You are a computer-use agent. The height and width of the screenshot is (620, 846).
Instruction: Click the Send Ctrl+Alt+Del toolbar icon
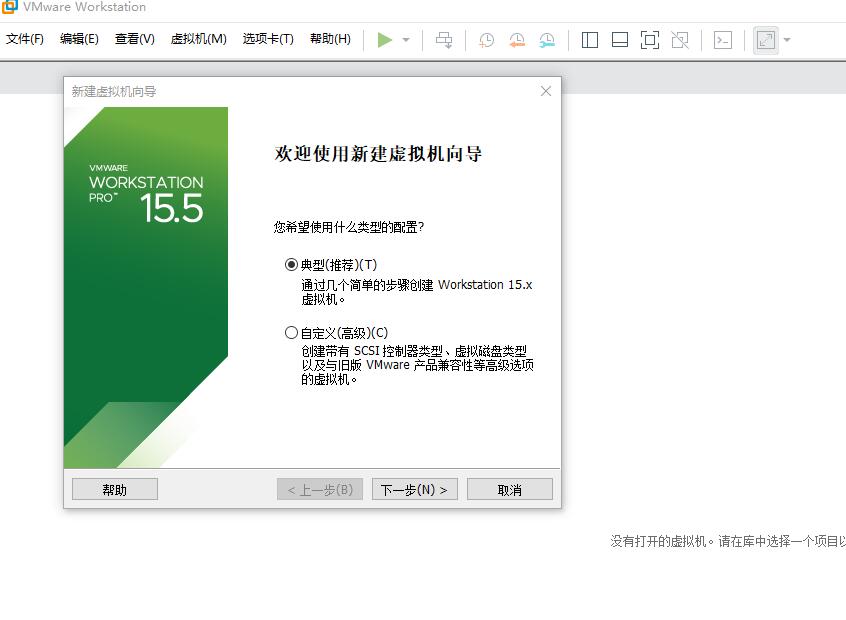click(444, 40)
